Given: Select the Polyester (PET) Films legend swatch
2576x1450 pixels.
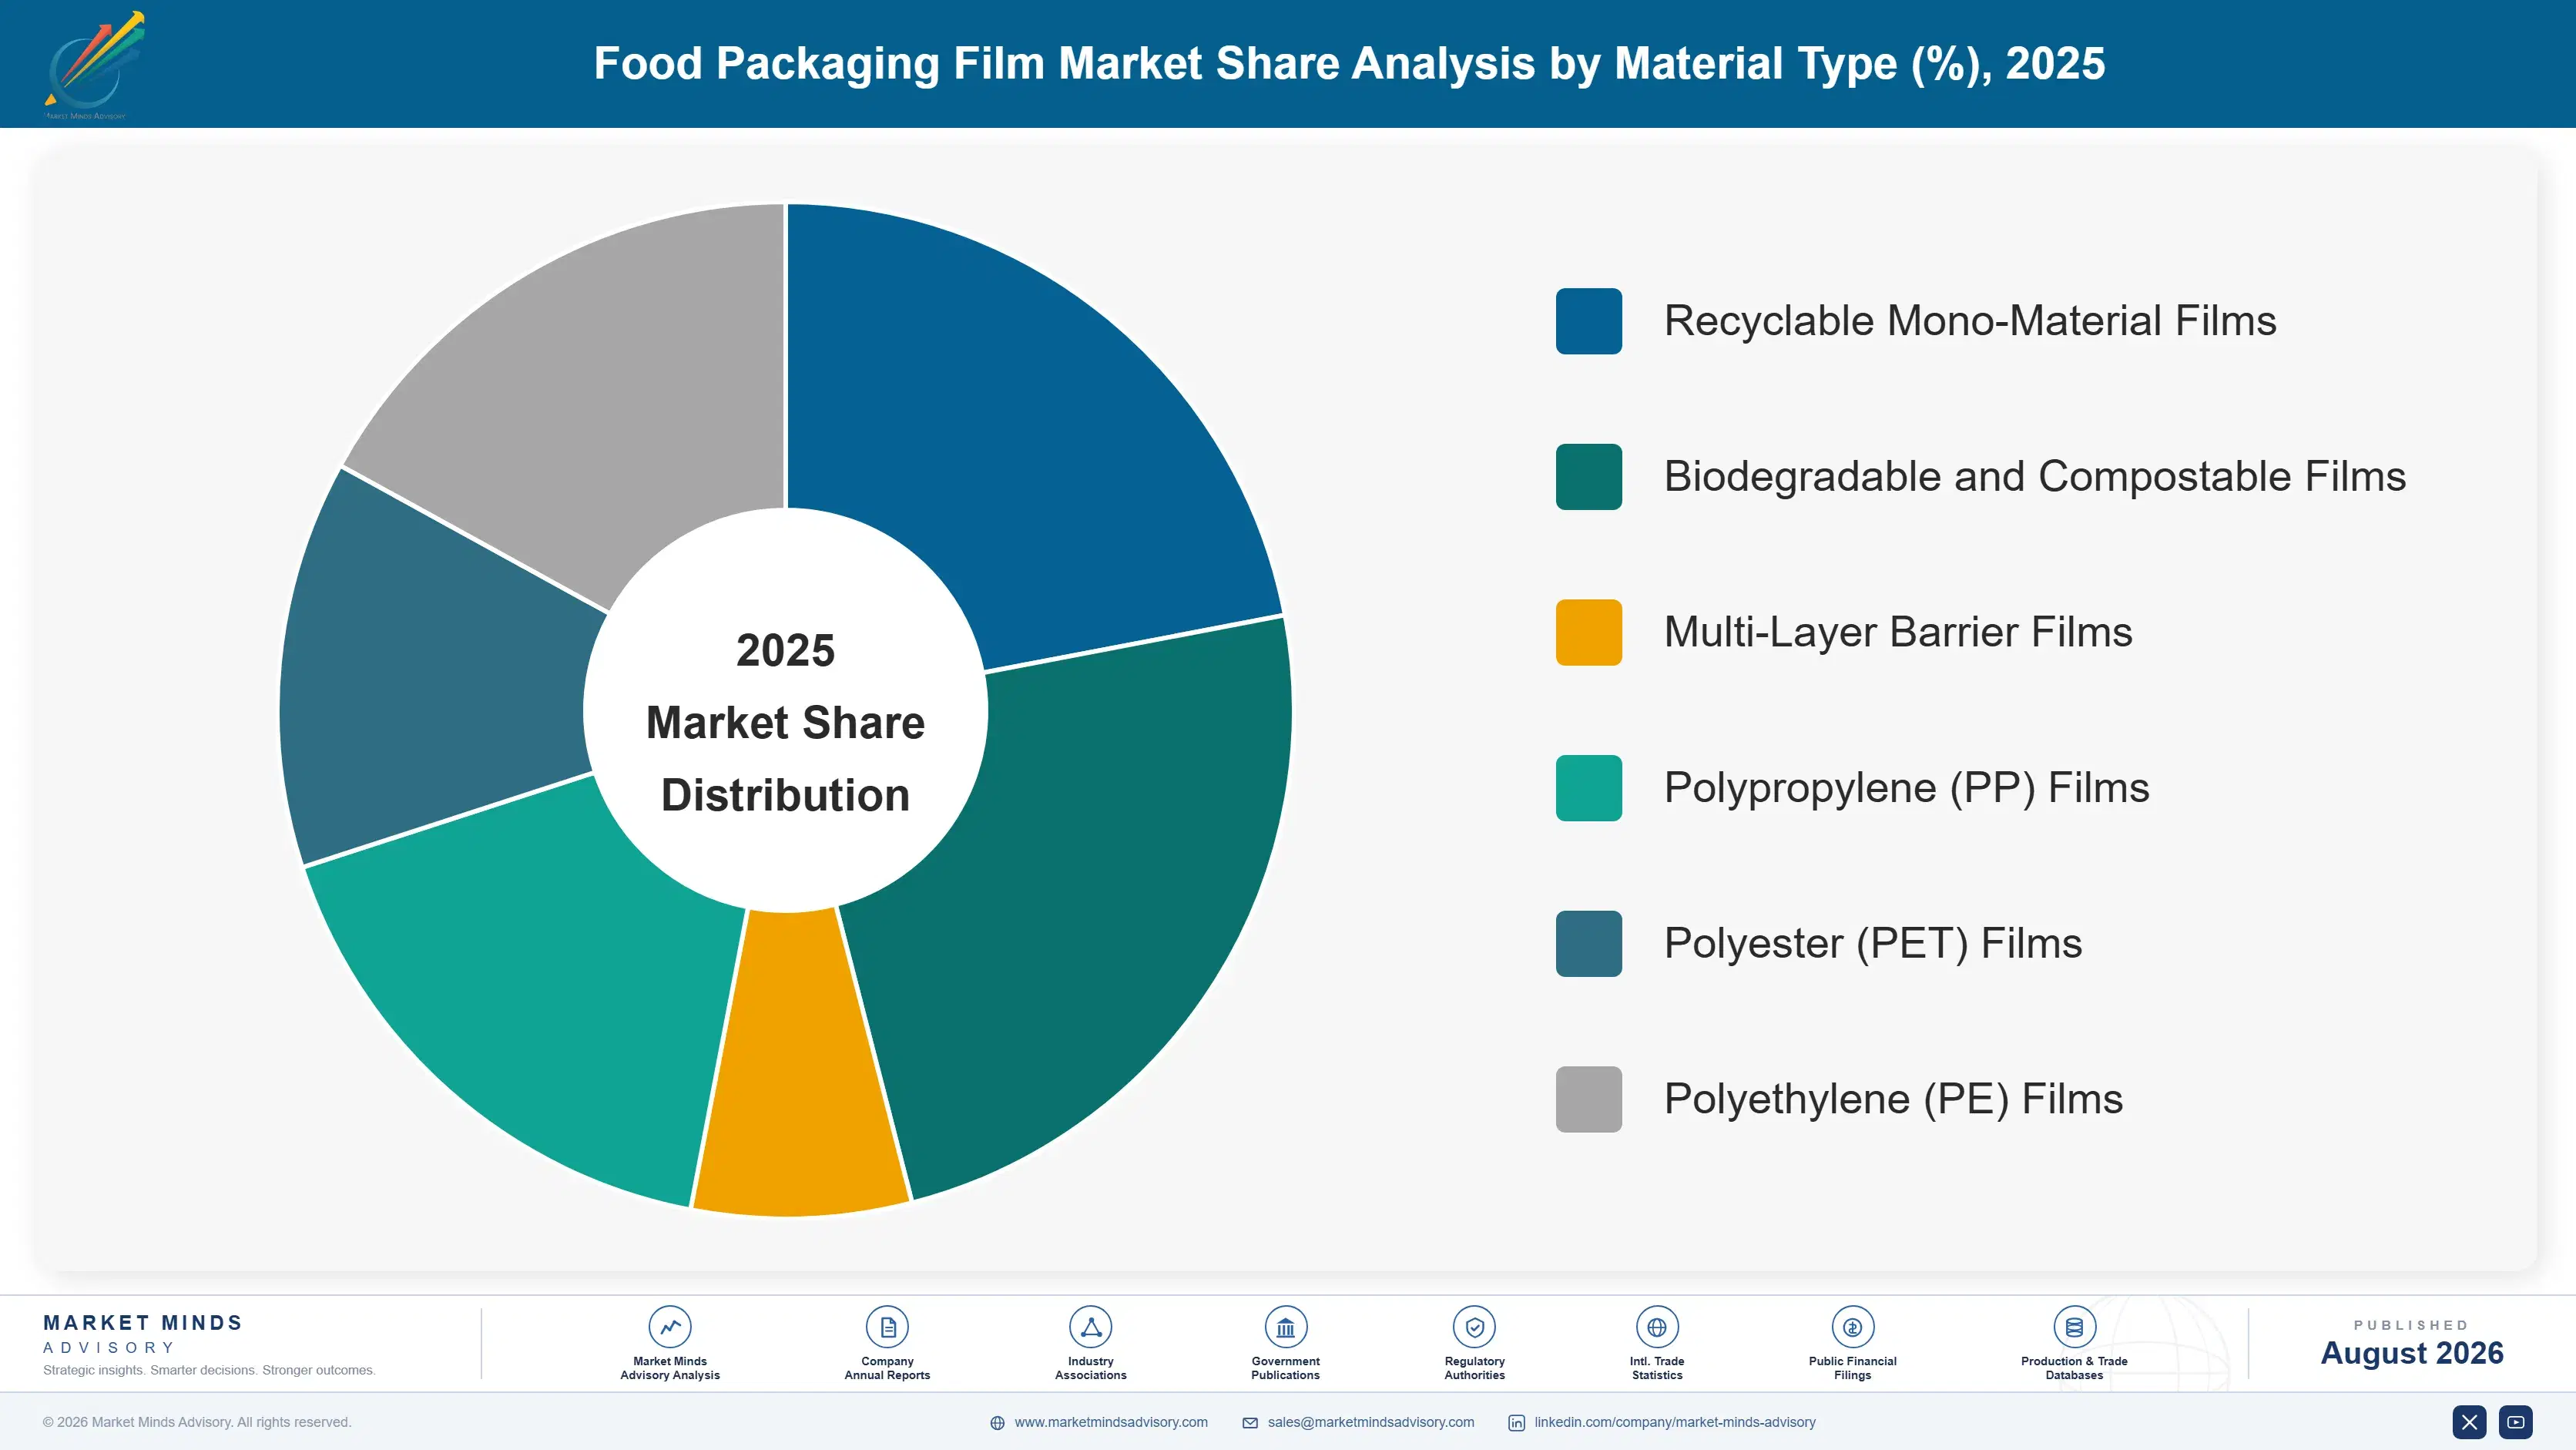Looking at the screenshot, I should click(x=1588, y=944).
